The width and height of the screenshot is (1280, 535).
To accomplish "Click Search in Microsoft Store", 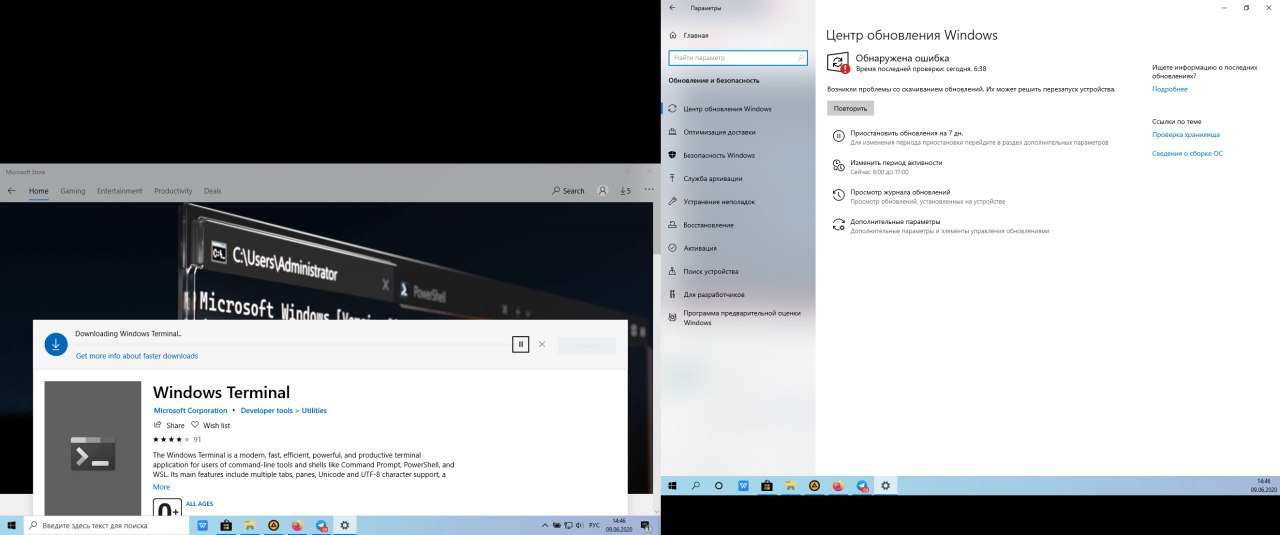I will 568,191.
